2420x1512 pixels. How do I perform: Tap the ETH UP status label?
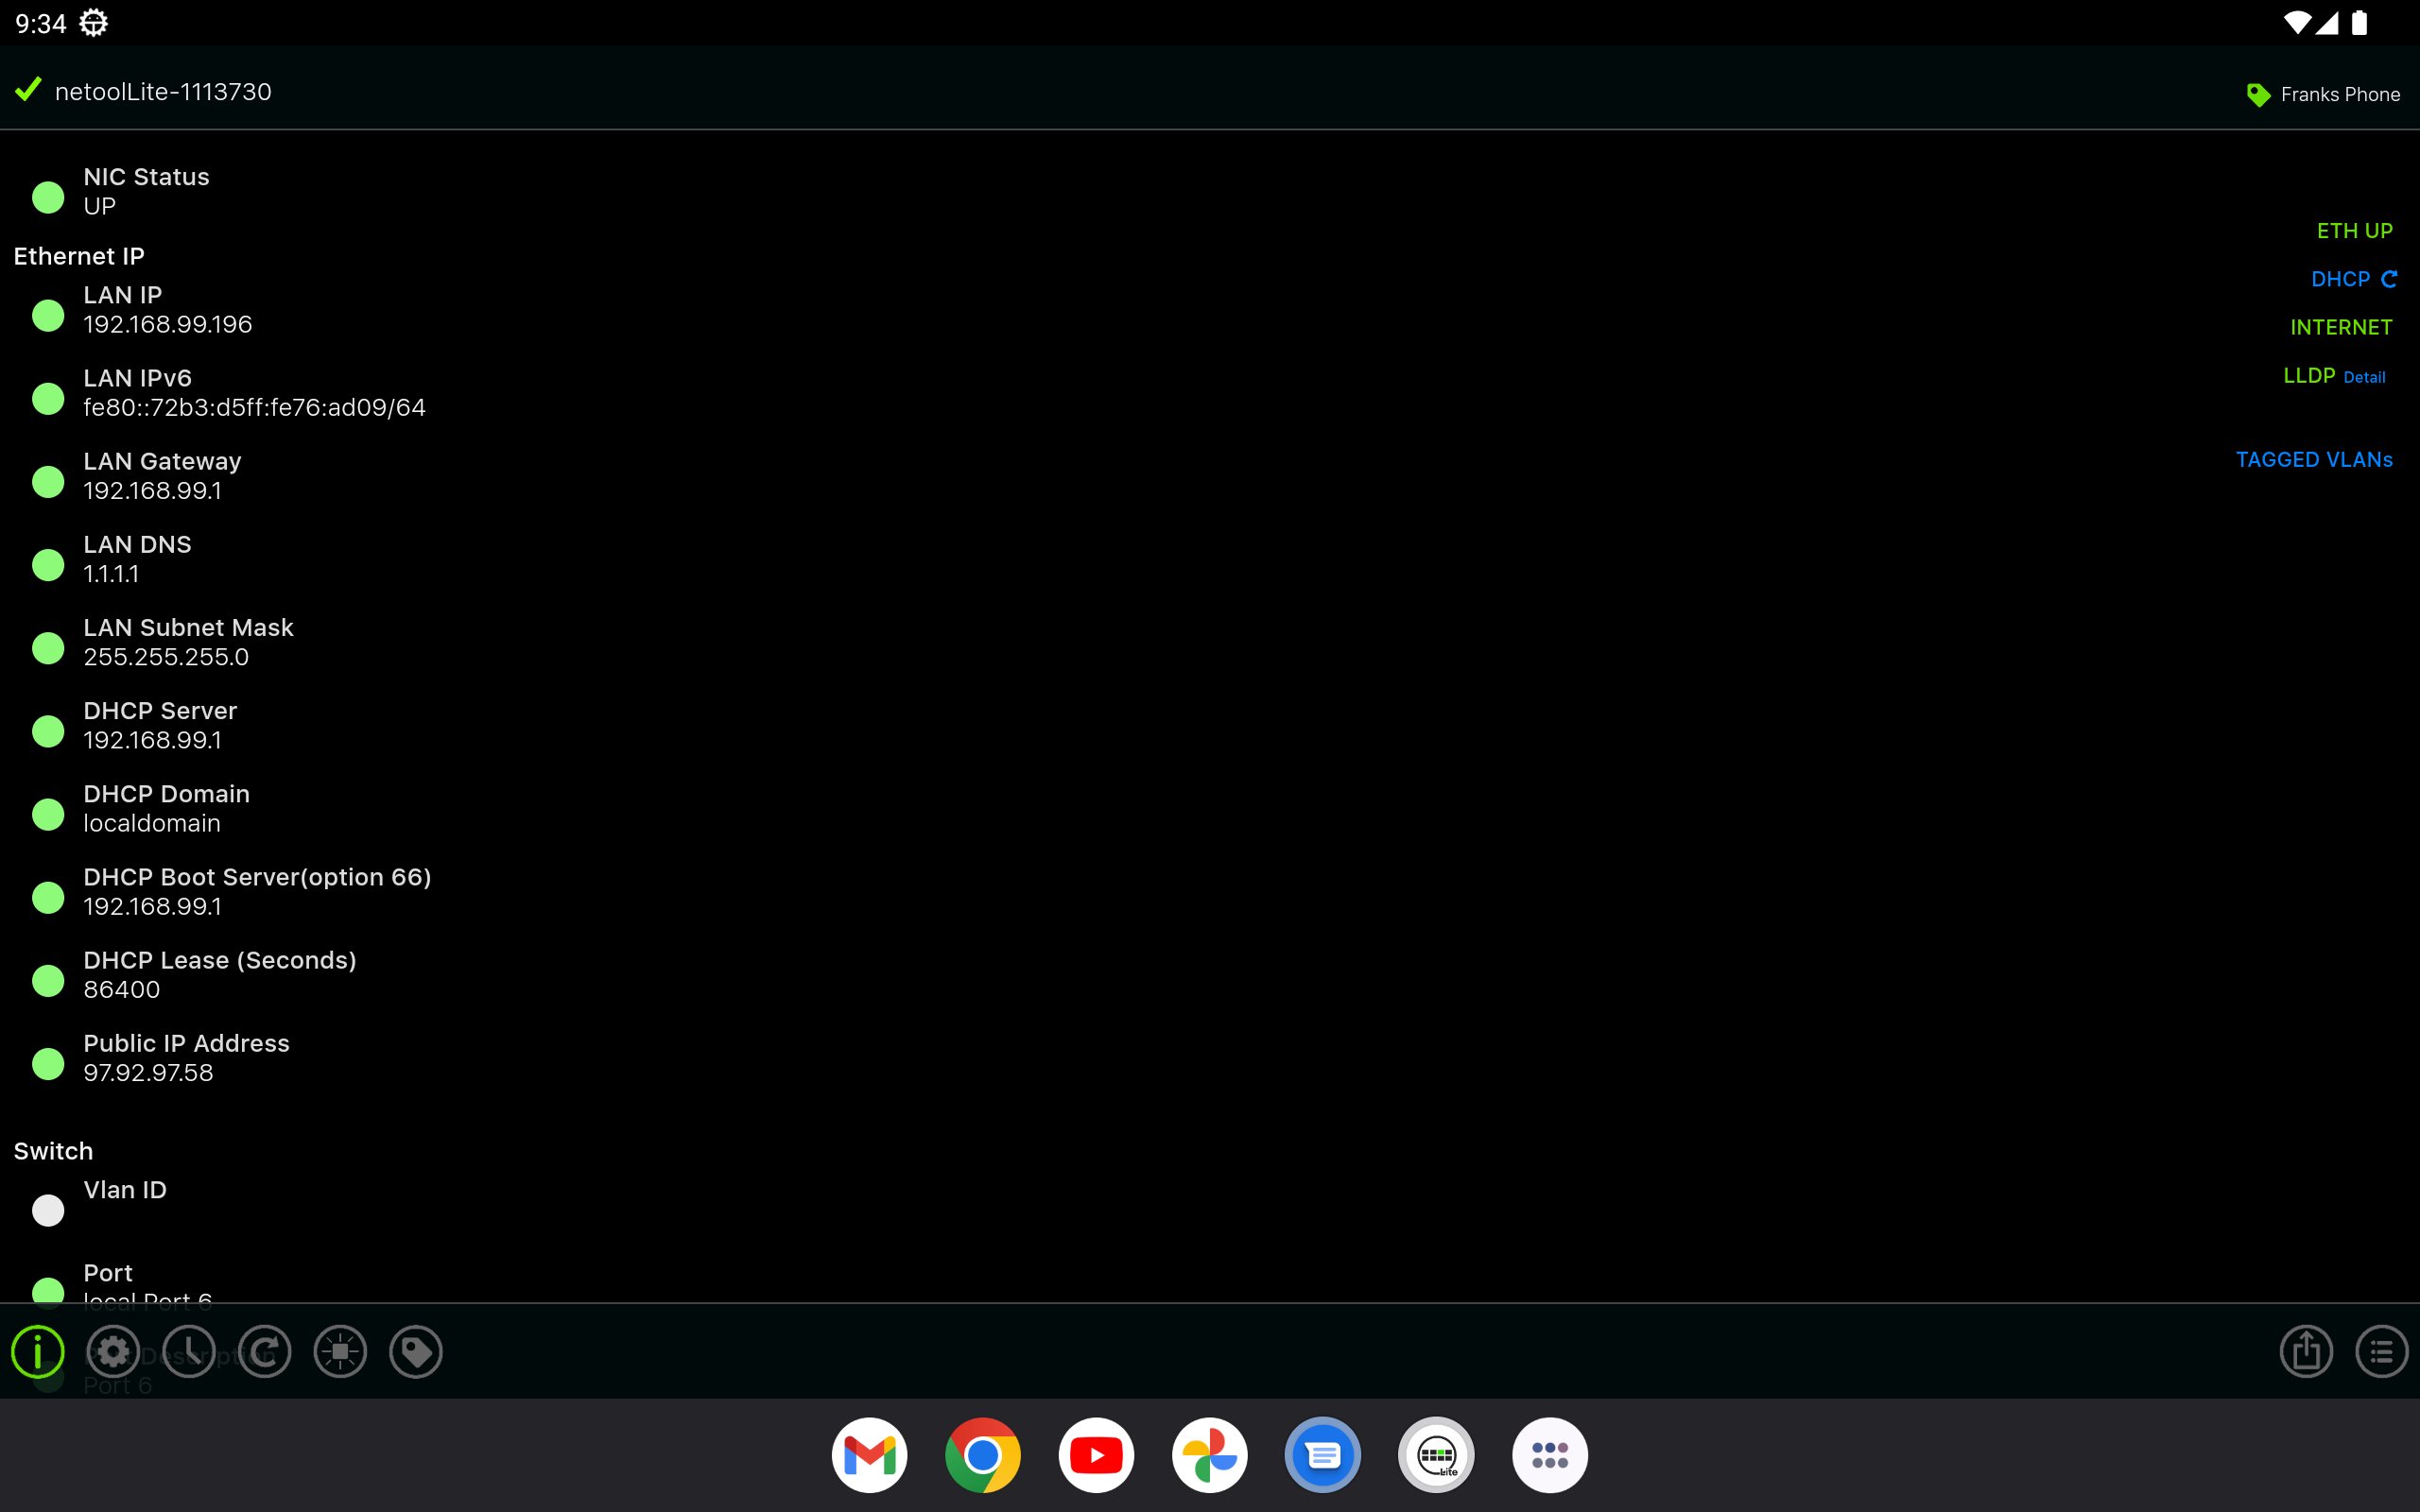pos(2354,231)
